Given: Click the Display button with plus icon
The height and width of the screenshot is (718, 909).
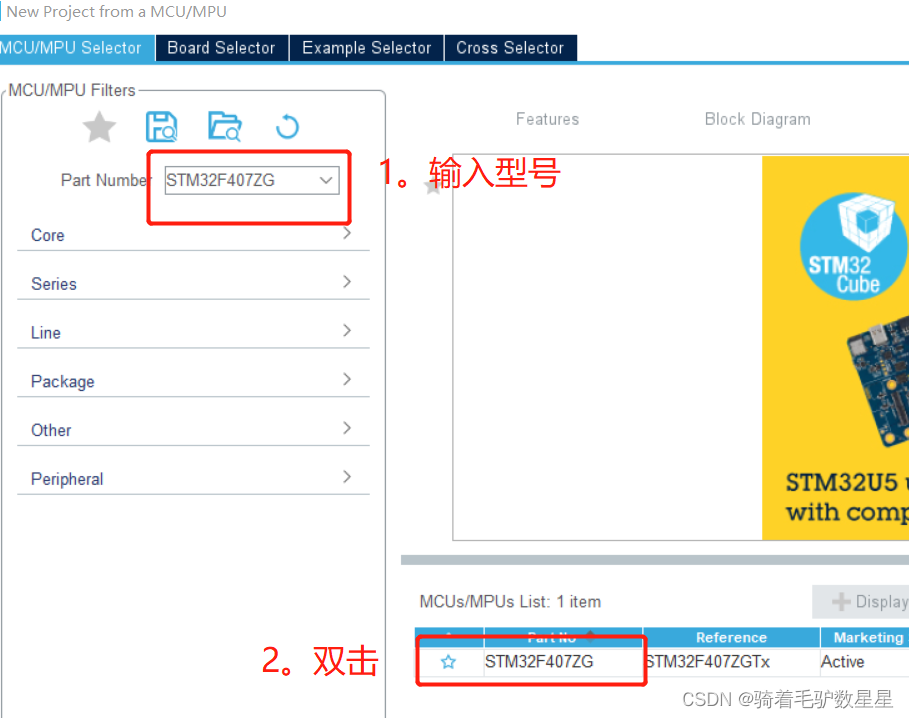Looking at the screenshot, I should pyautogui.click(x=861, y=602).
